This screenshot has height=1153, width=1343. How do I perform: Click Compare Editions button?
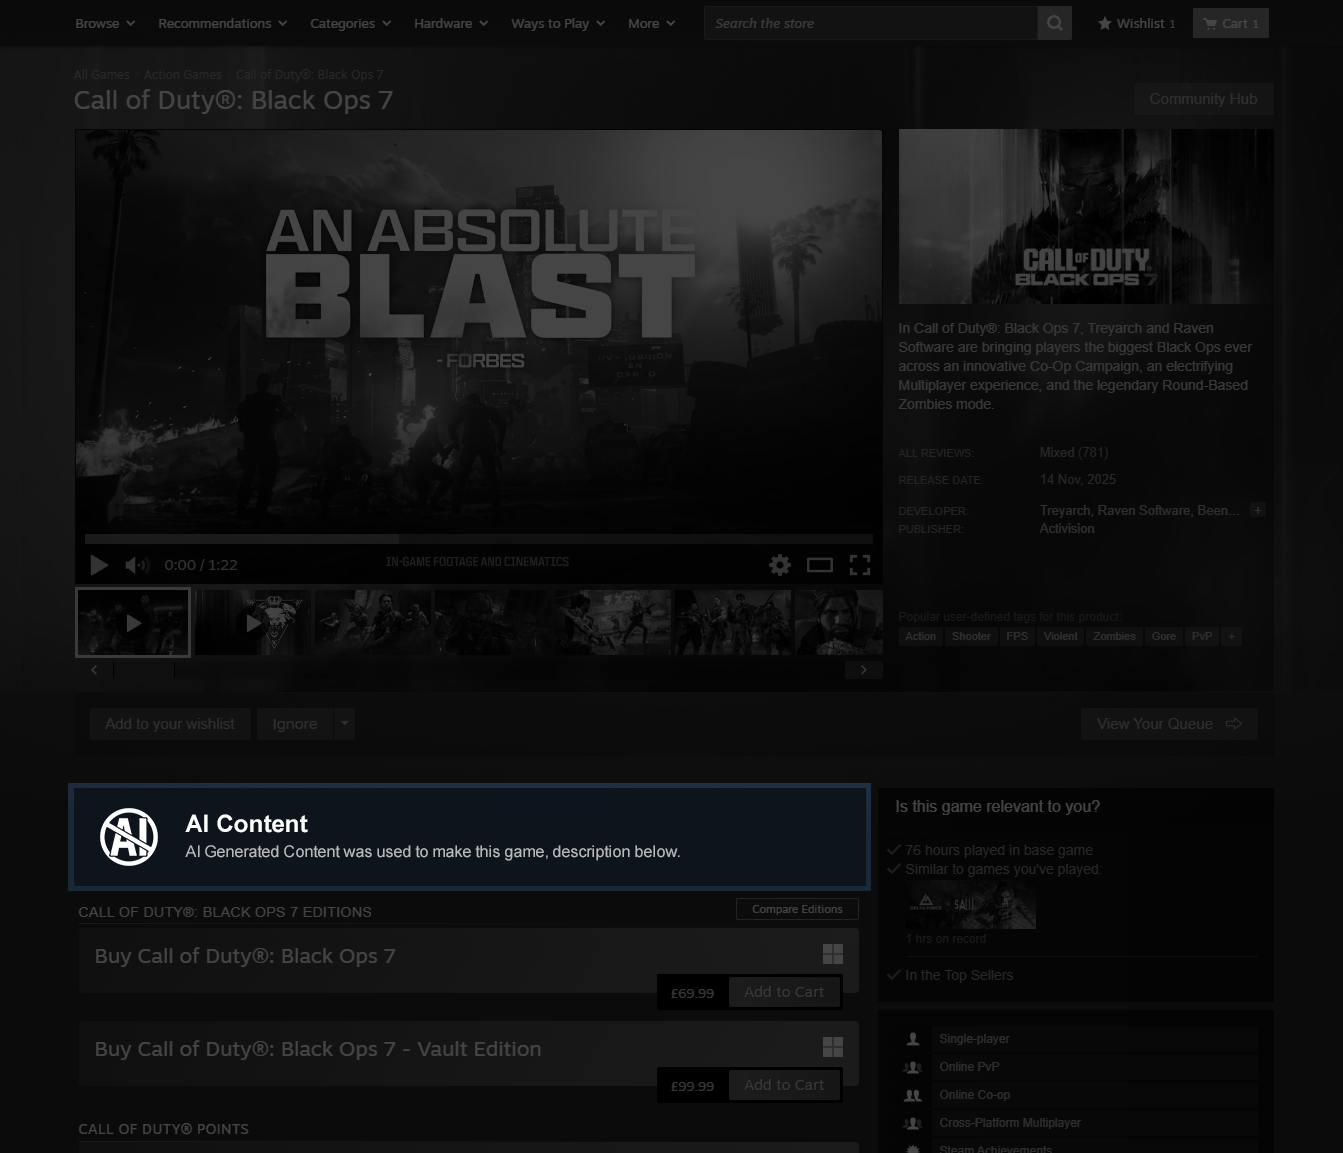click(x=797, y=909)
